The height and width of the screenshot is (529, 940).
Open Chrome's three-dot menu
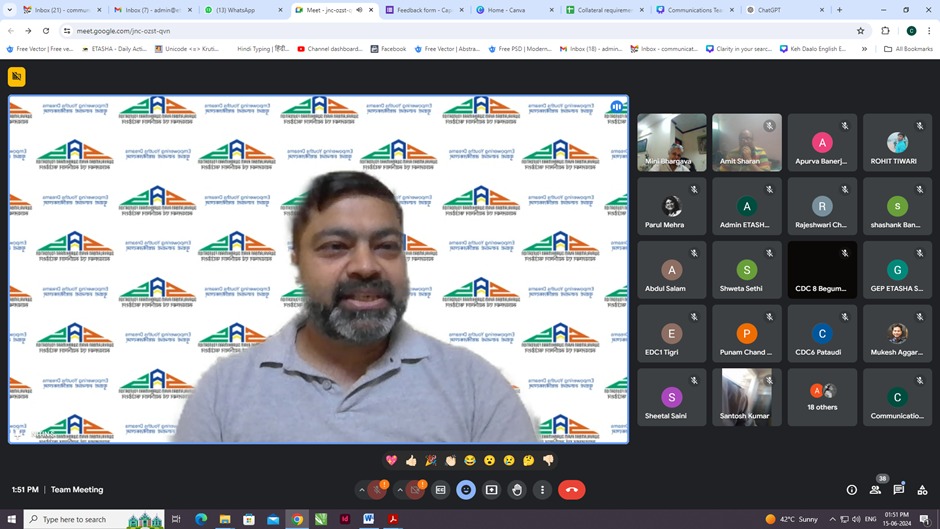[929, 31]
